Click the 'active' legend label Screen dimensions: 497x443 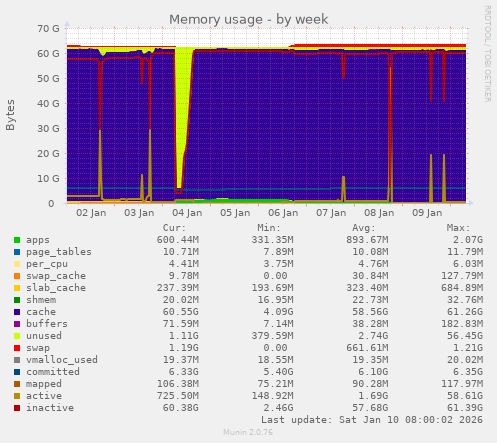(44, 396)
